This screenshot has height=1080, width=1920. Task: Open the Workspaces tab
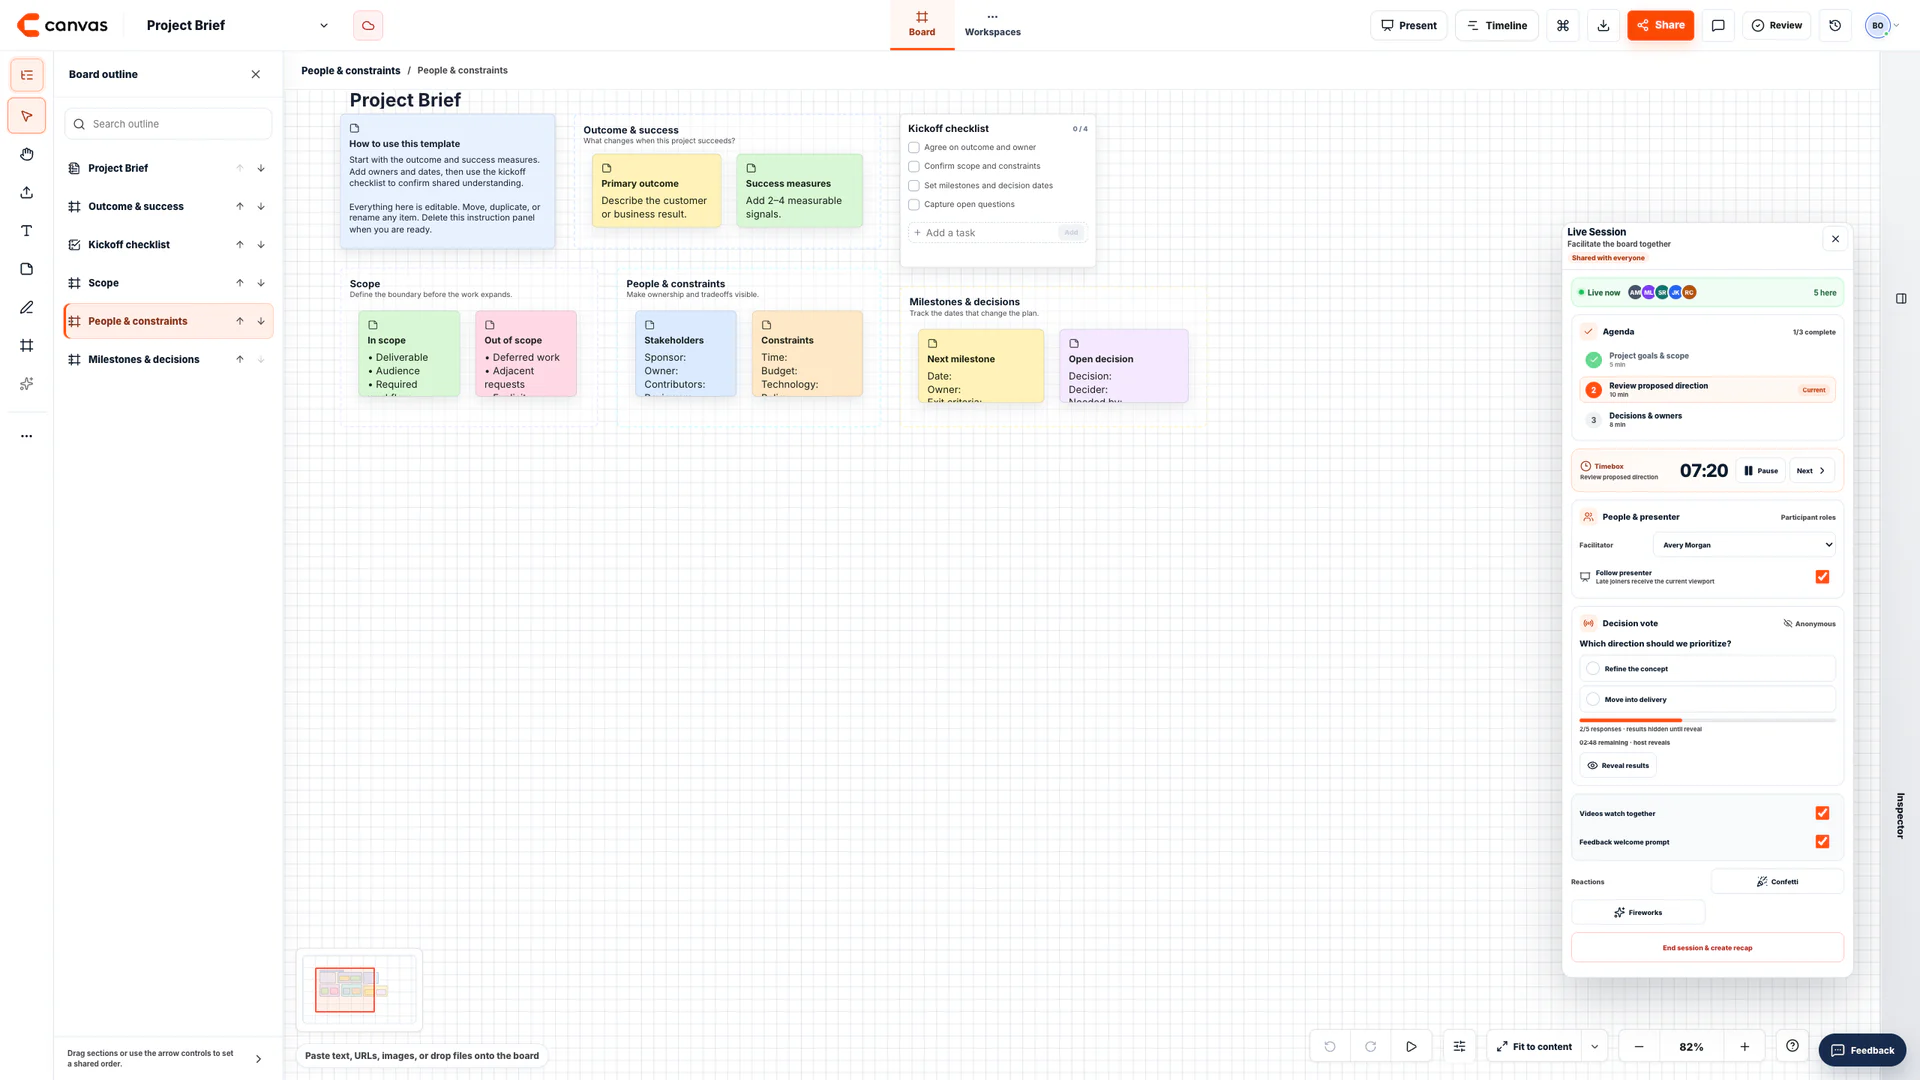[x=992, y=25]
